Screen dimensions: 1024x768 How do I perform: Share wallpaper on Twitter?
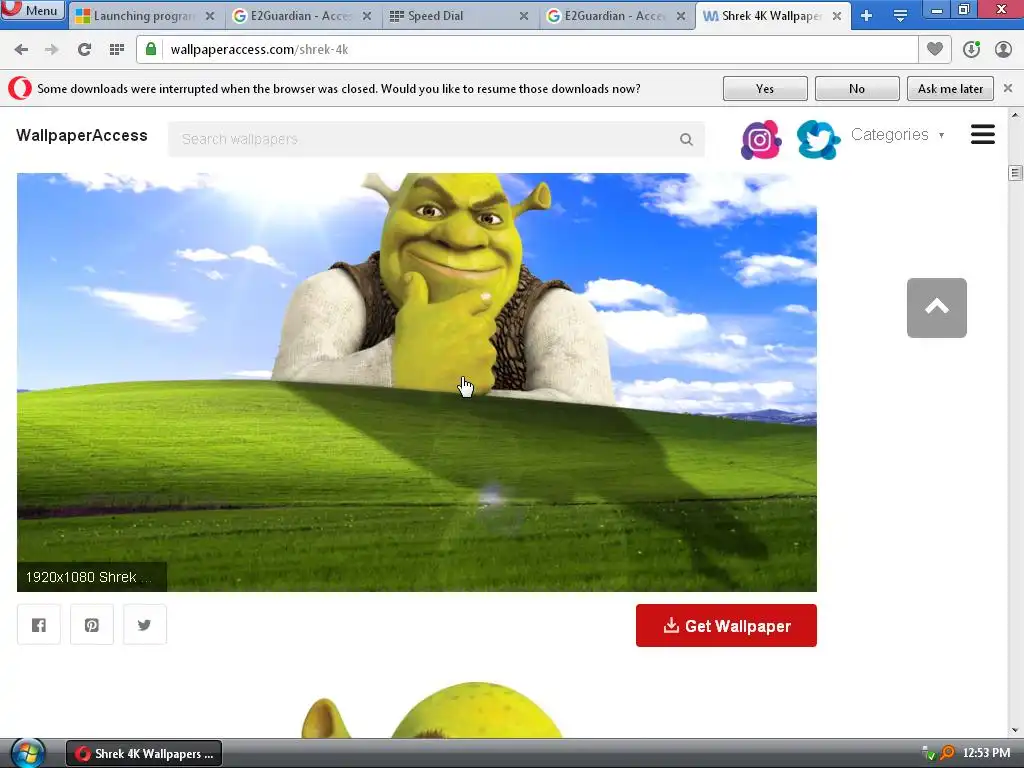(x=144, y=625)
